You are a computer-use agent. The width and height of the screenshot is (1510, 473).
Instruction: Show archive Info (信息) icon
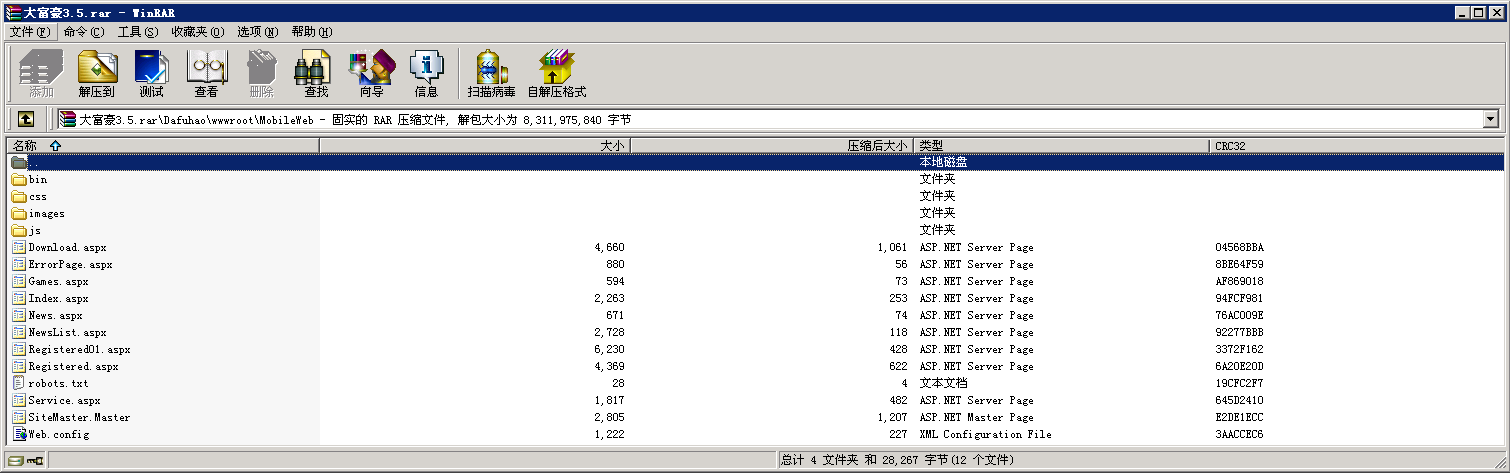426,74
